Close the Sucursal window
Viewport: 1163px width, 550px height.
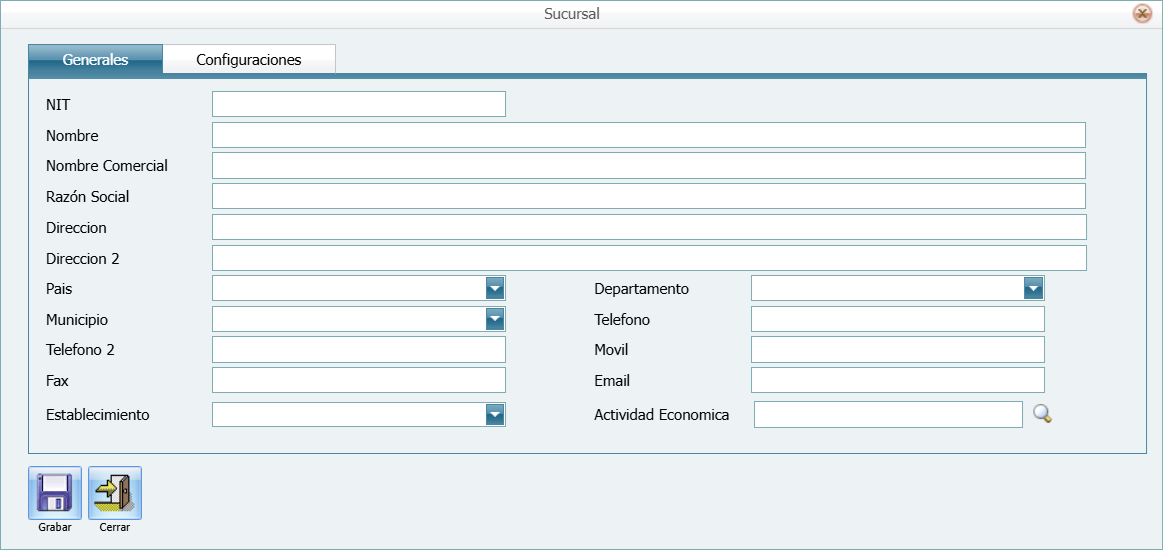click(x=1141, y=14)
